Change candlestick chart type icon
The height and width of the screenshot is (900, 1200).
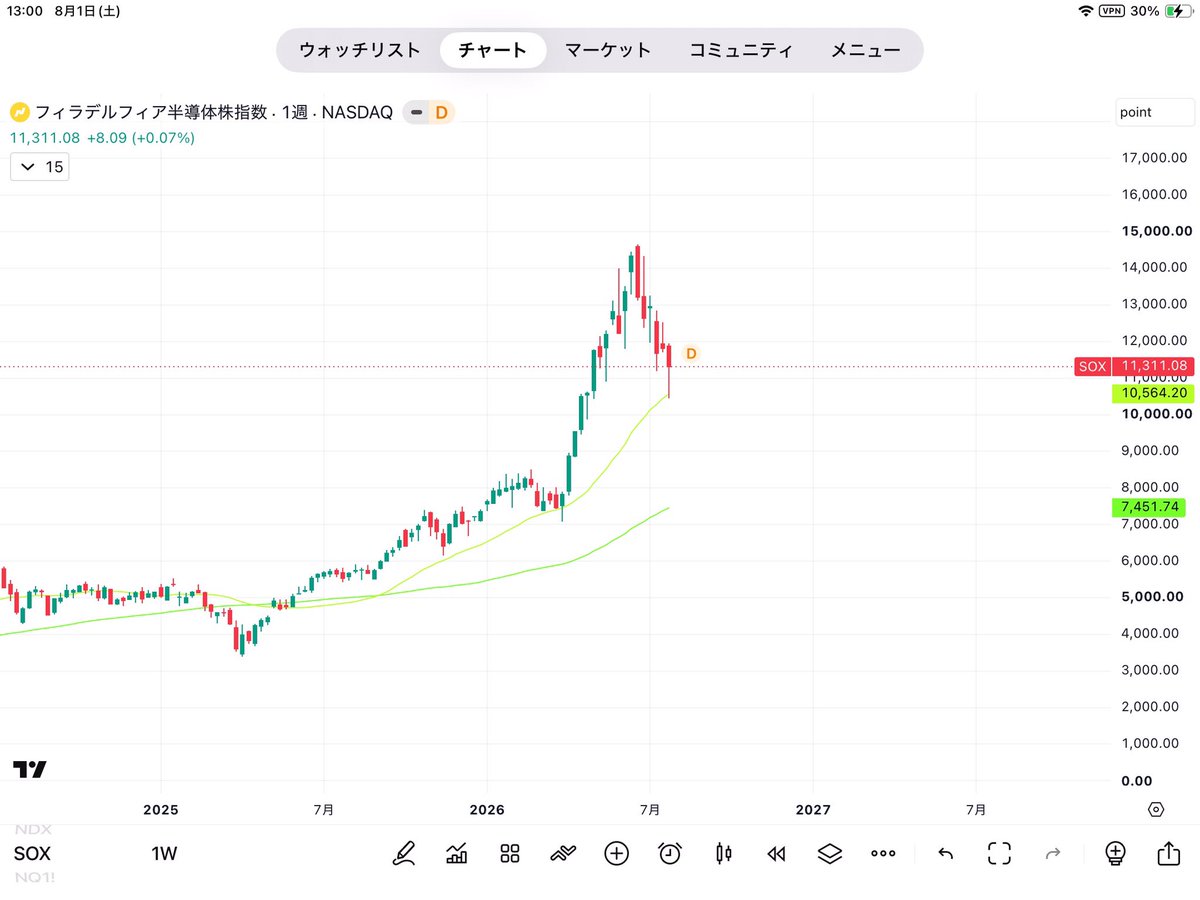(x=724, y=853)
